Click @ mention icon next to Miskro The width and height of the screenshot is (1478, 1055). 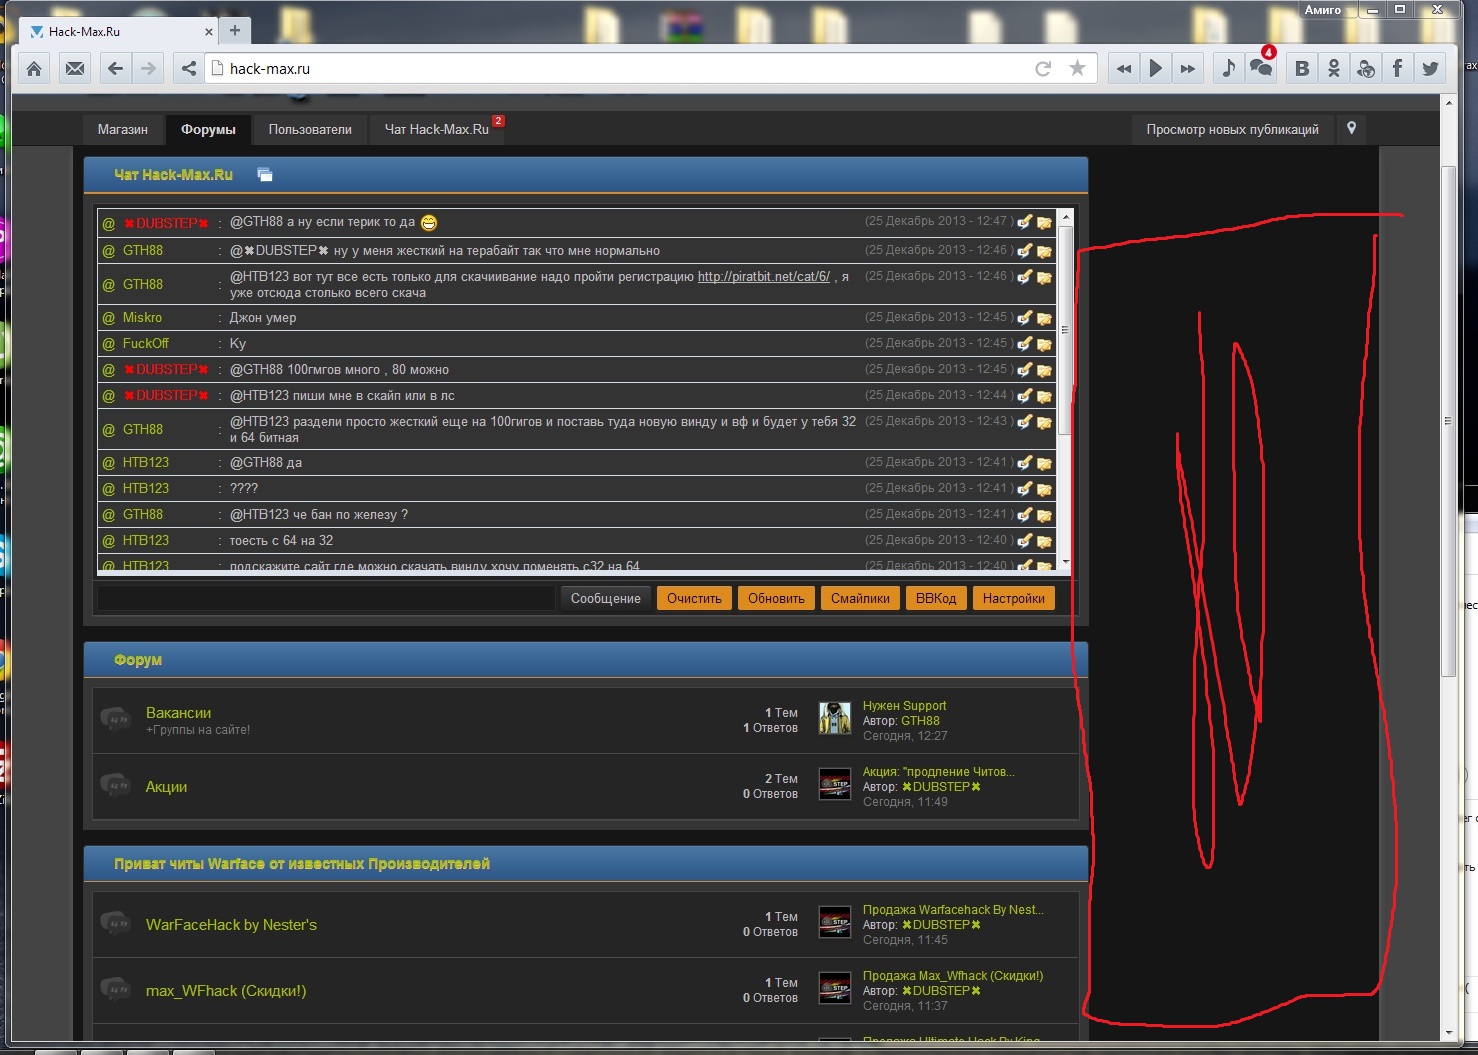coord(109,318)
